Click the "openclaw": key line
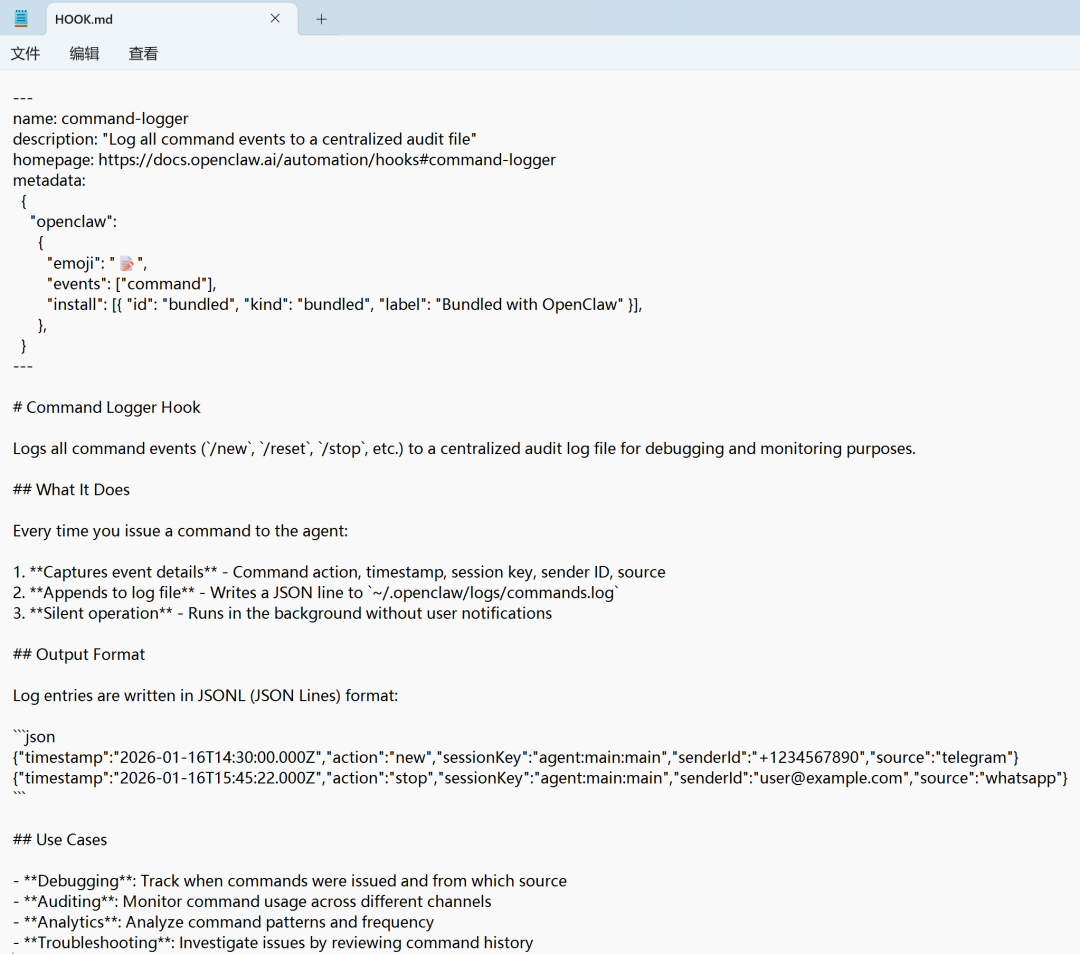 (74, 222)
